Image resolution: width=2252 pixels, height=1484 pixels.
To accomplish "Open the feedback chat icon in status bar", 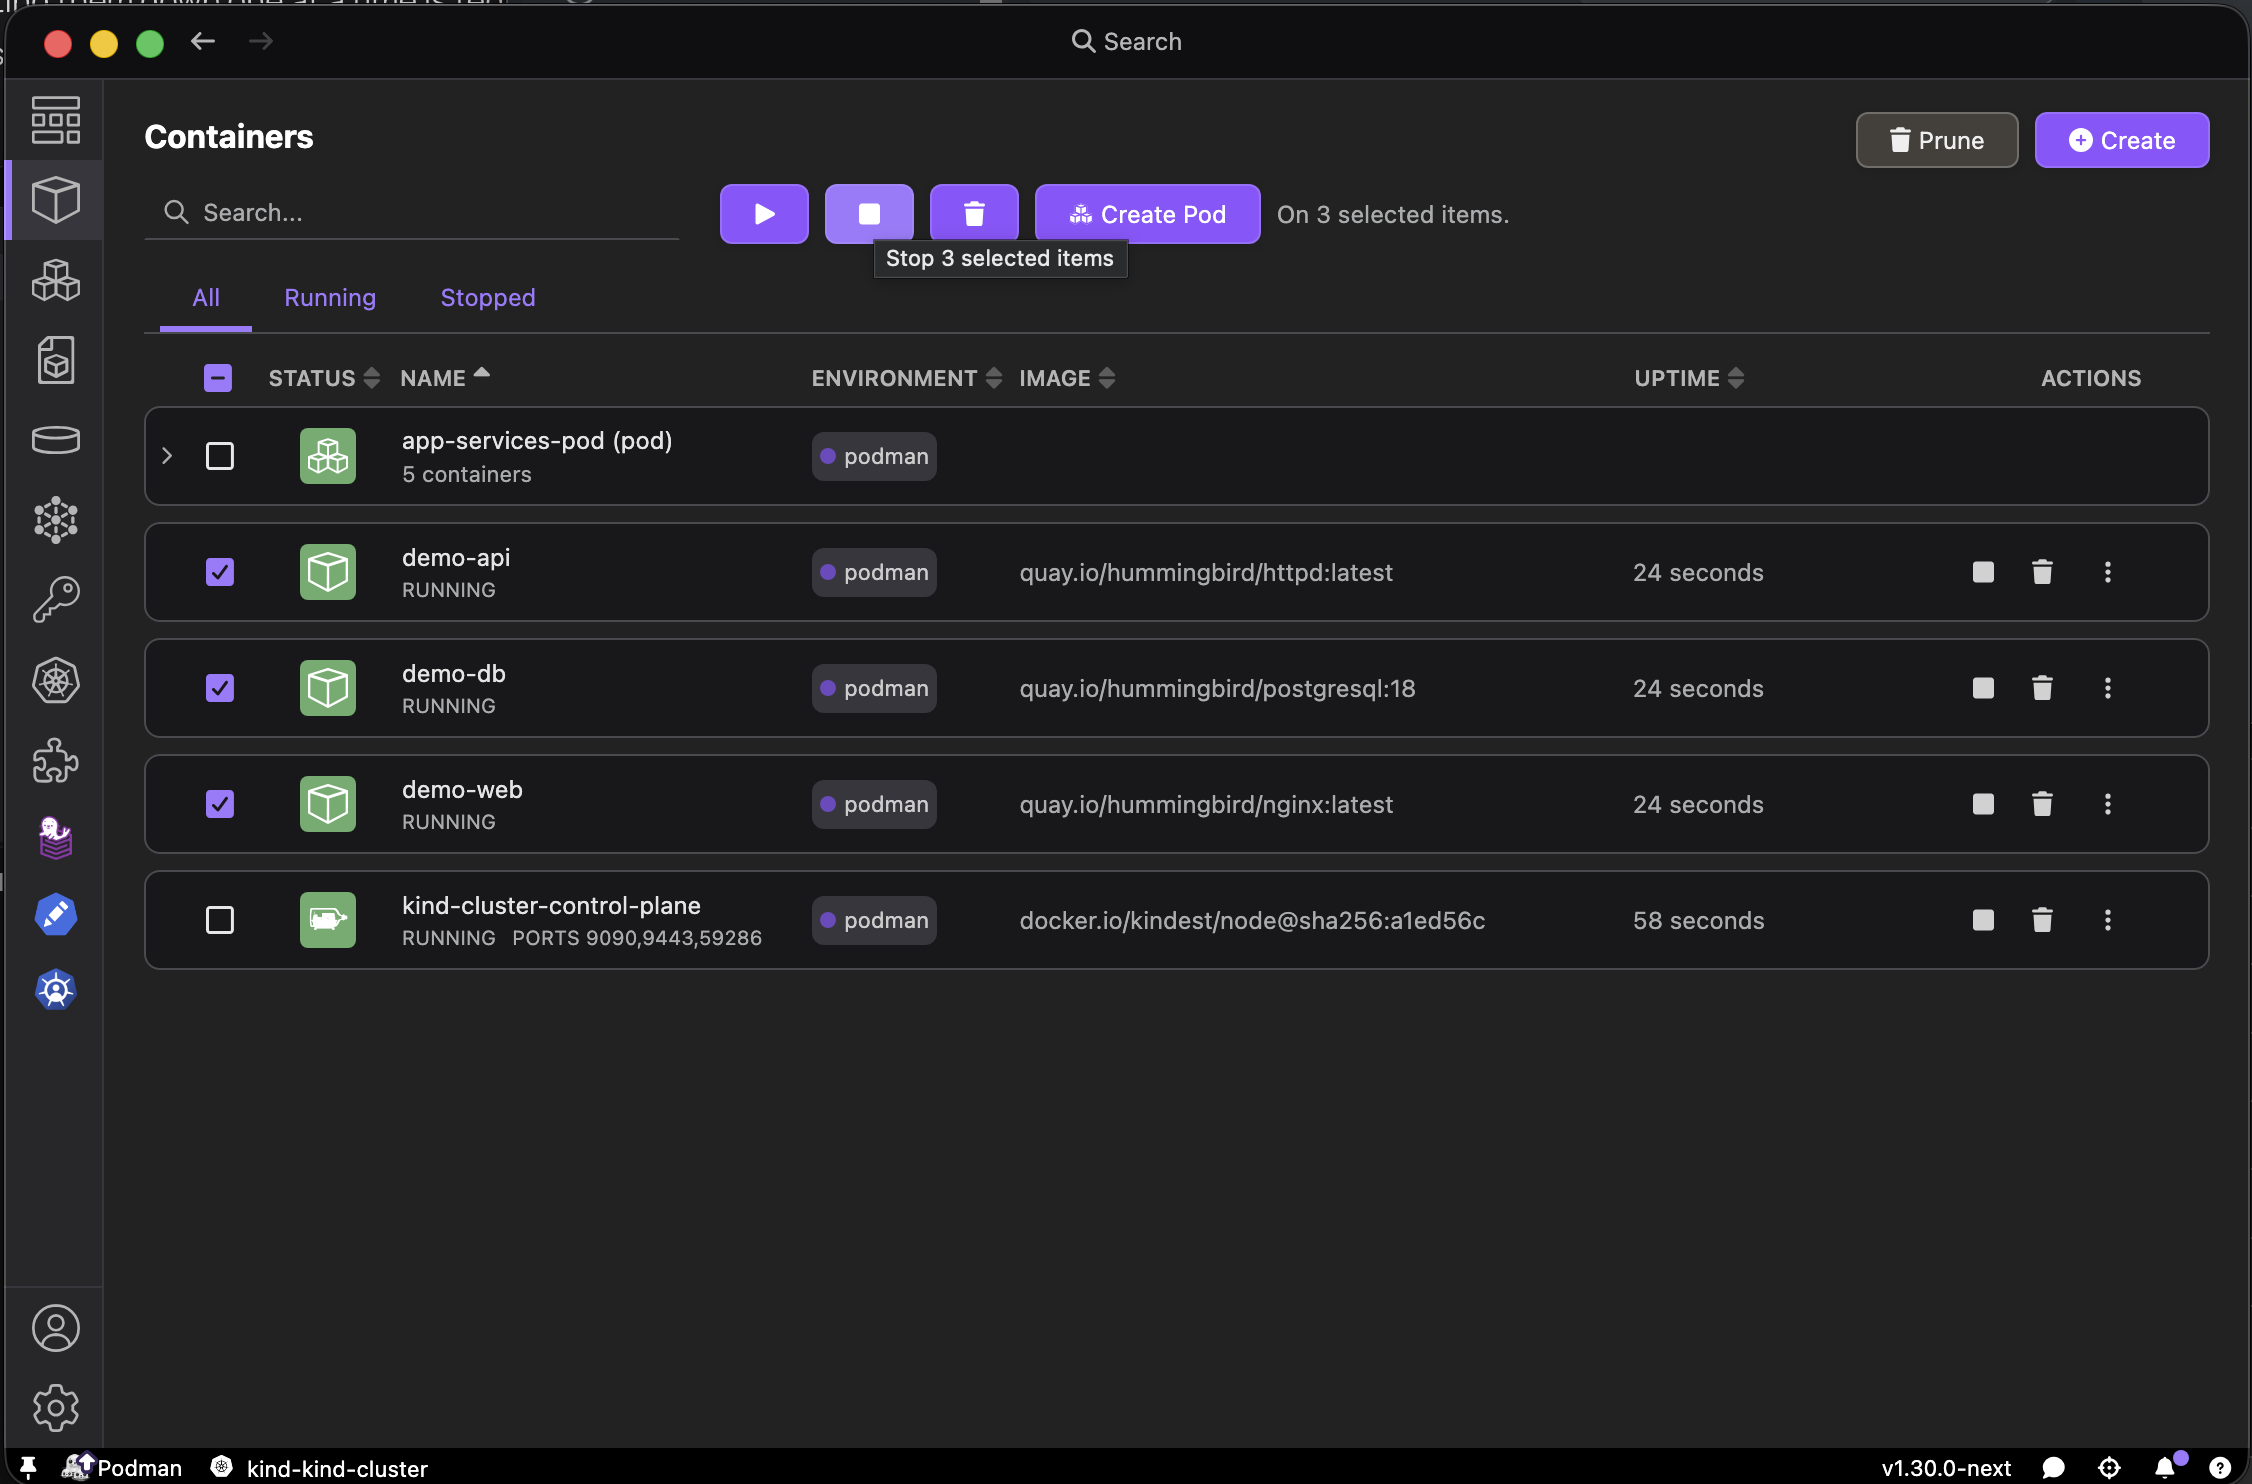I will pyautogui.click(x=2053, y=1467).
